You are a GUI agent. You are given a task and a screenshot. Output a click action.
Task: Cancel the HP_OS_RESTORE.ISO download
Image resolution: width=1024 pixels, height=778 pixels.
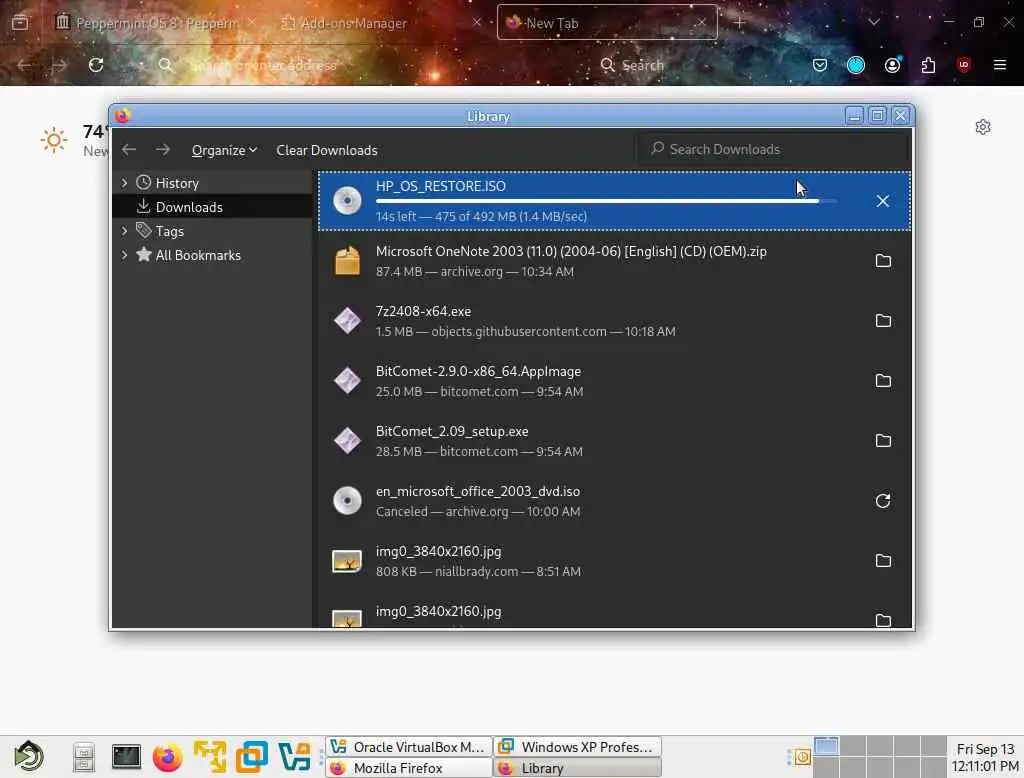(x=882, y=201)
